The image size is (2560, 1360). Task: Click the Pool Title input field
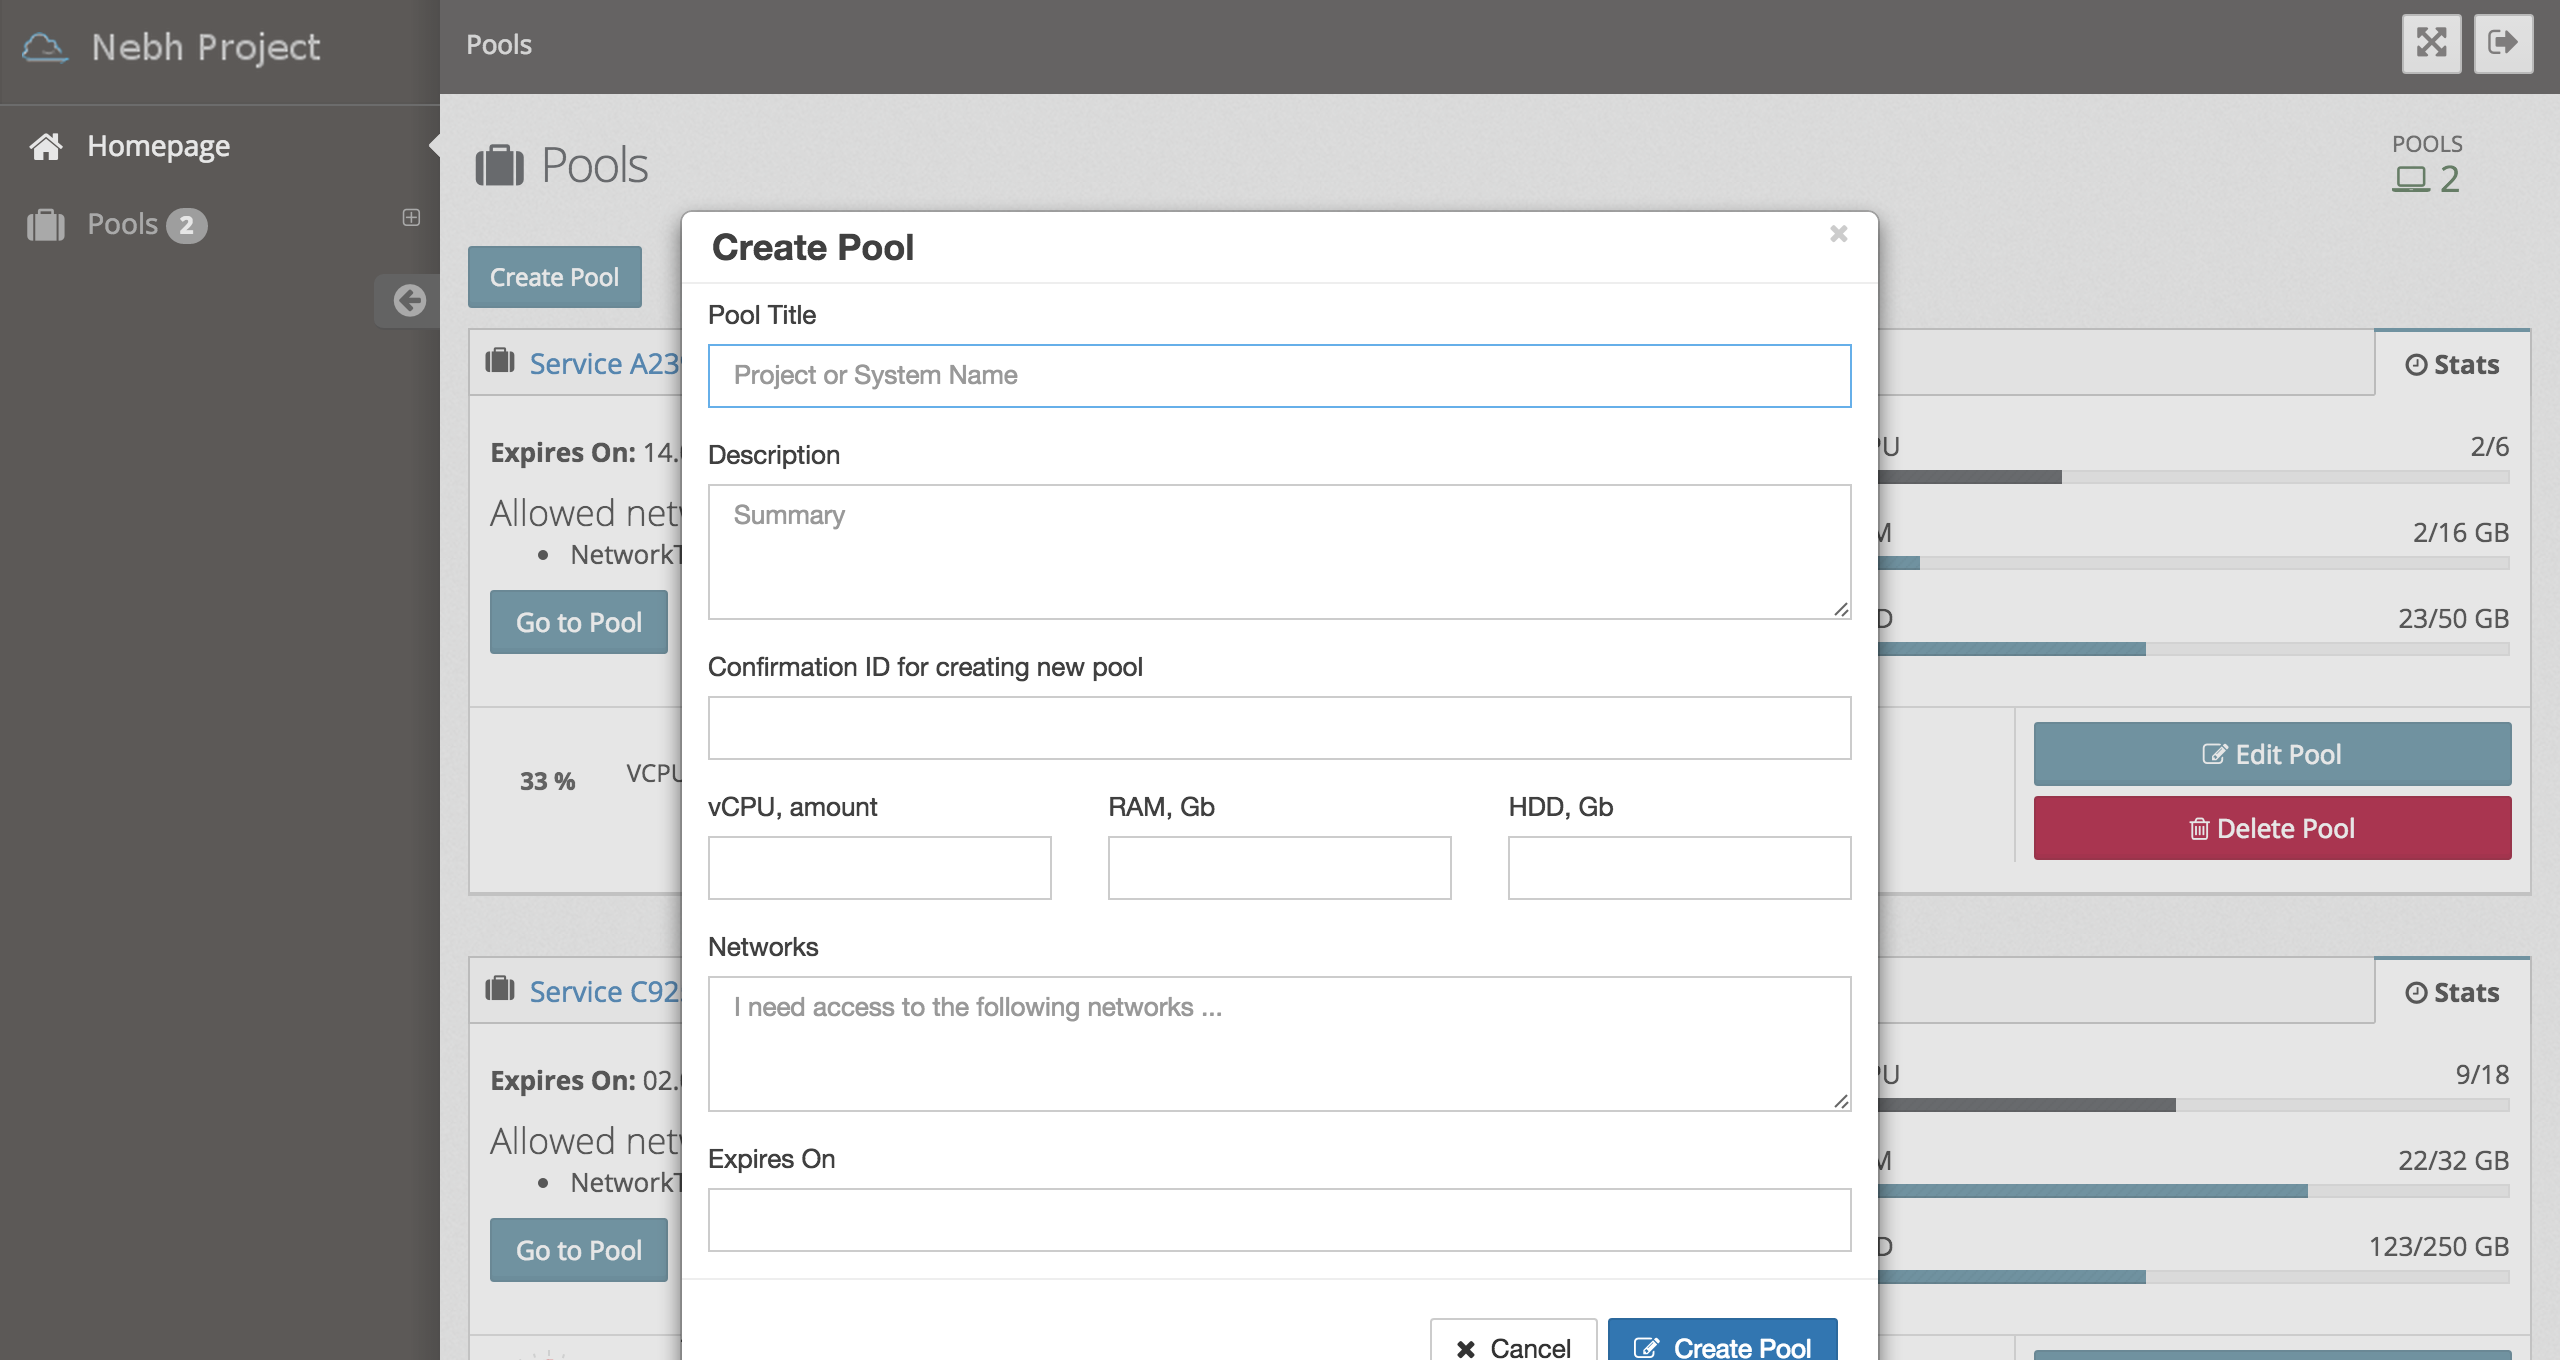[1279, 376]
